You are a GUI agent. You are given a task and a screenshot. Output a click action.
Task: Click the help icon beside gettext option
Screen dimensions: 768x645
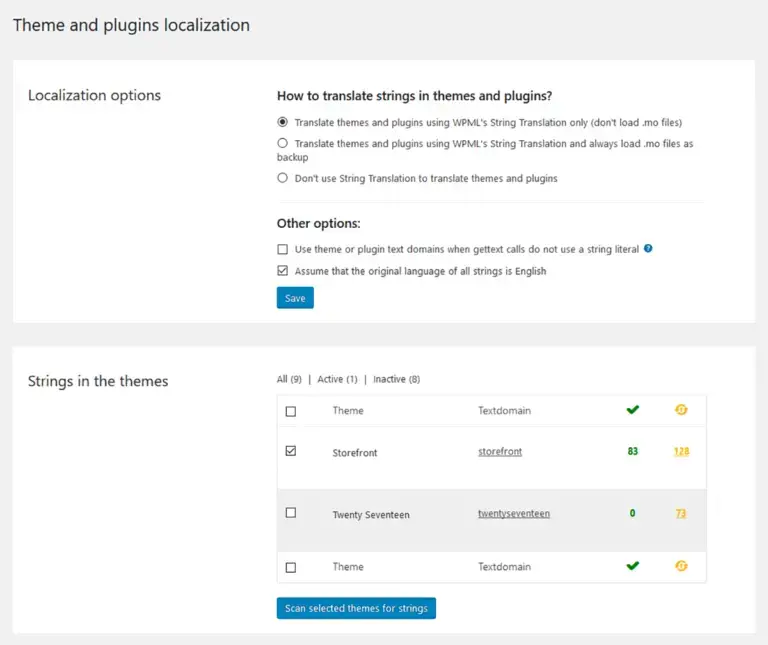(648, 248)
